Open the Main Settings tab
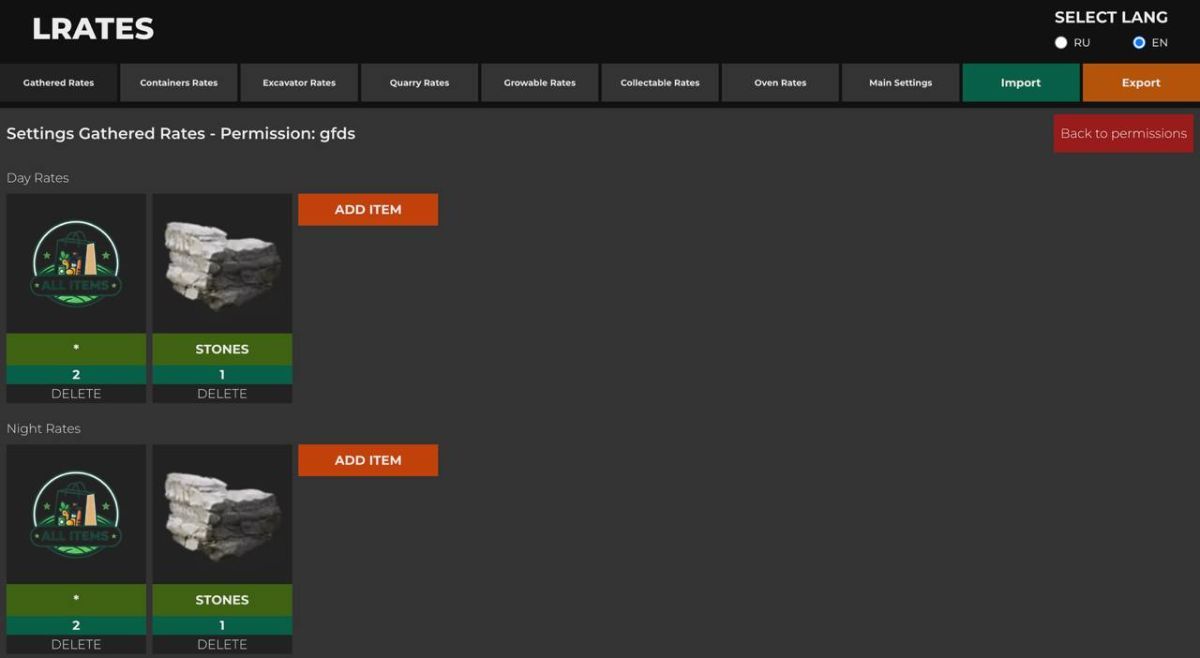1200x658 pixels. tap(900, 83)
